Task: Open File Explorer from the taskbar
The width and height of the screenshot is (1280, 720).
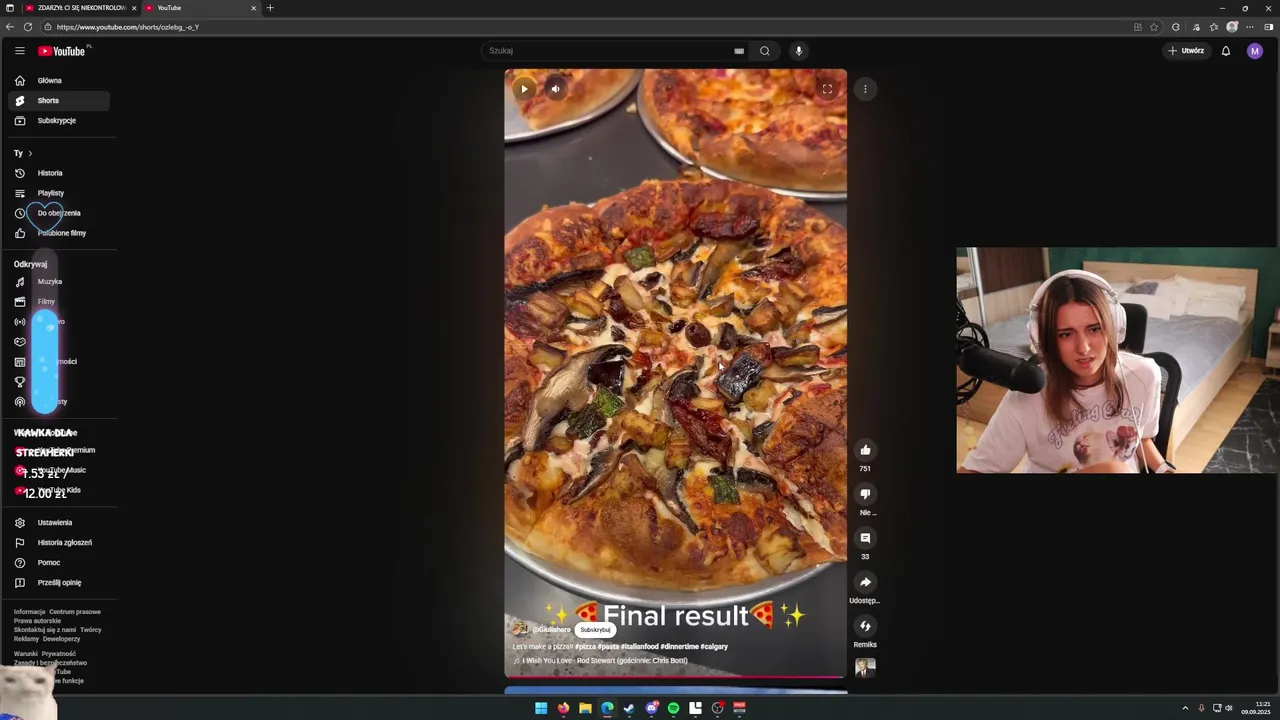Action: point(585,708)
